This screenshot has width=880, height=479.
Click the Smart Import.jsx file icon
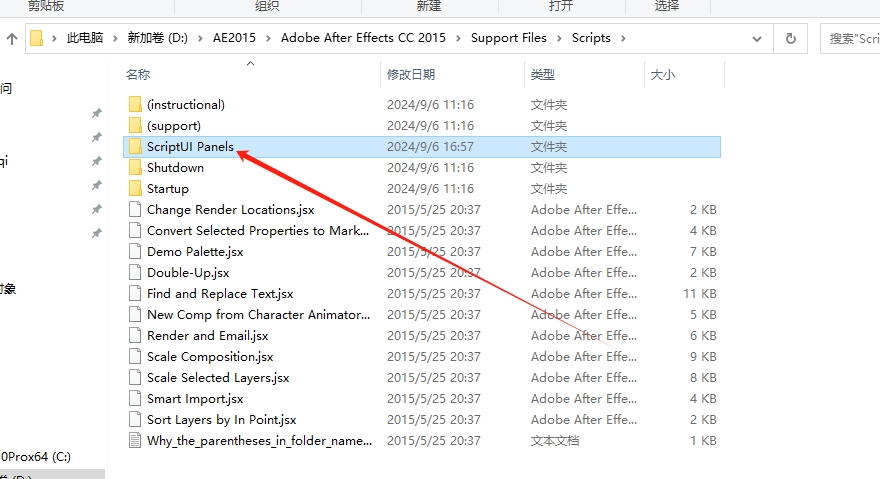136,399
